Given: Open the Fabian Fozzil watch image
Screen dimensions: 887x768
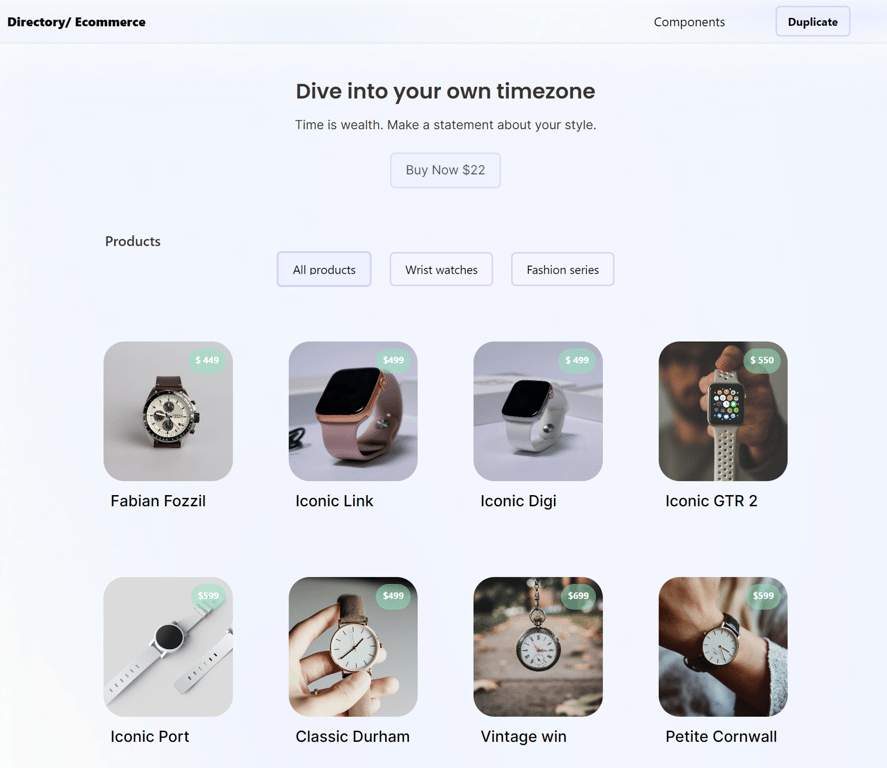Looking at the screenshot, I should (x=168, y=411).
